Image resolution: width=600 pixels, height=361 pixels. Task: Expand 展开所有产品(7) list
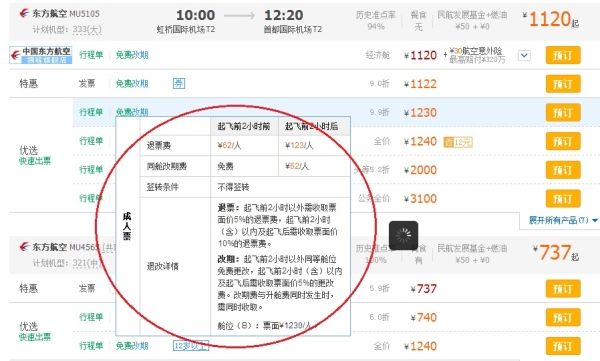click(563, 220)
